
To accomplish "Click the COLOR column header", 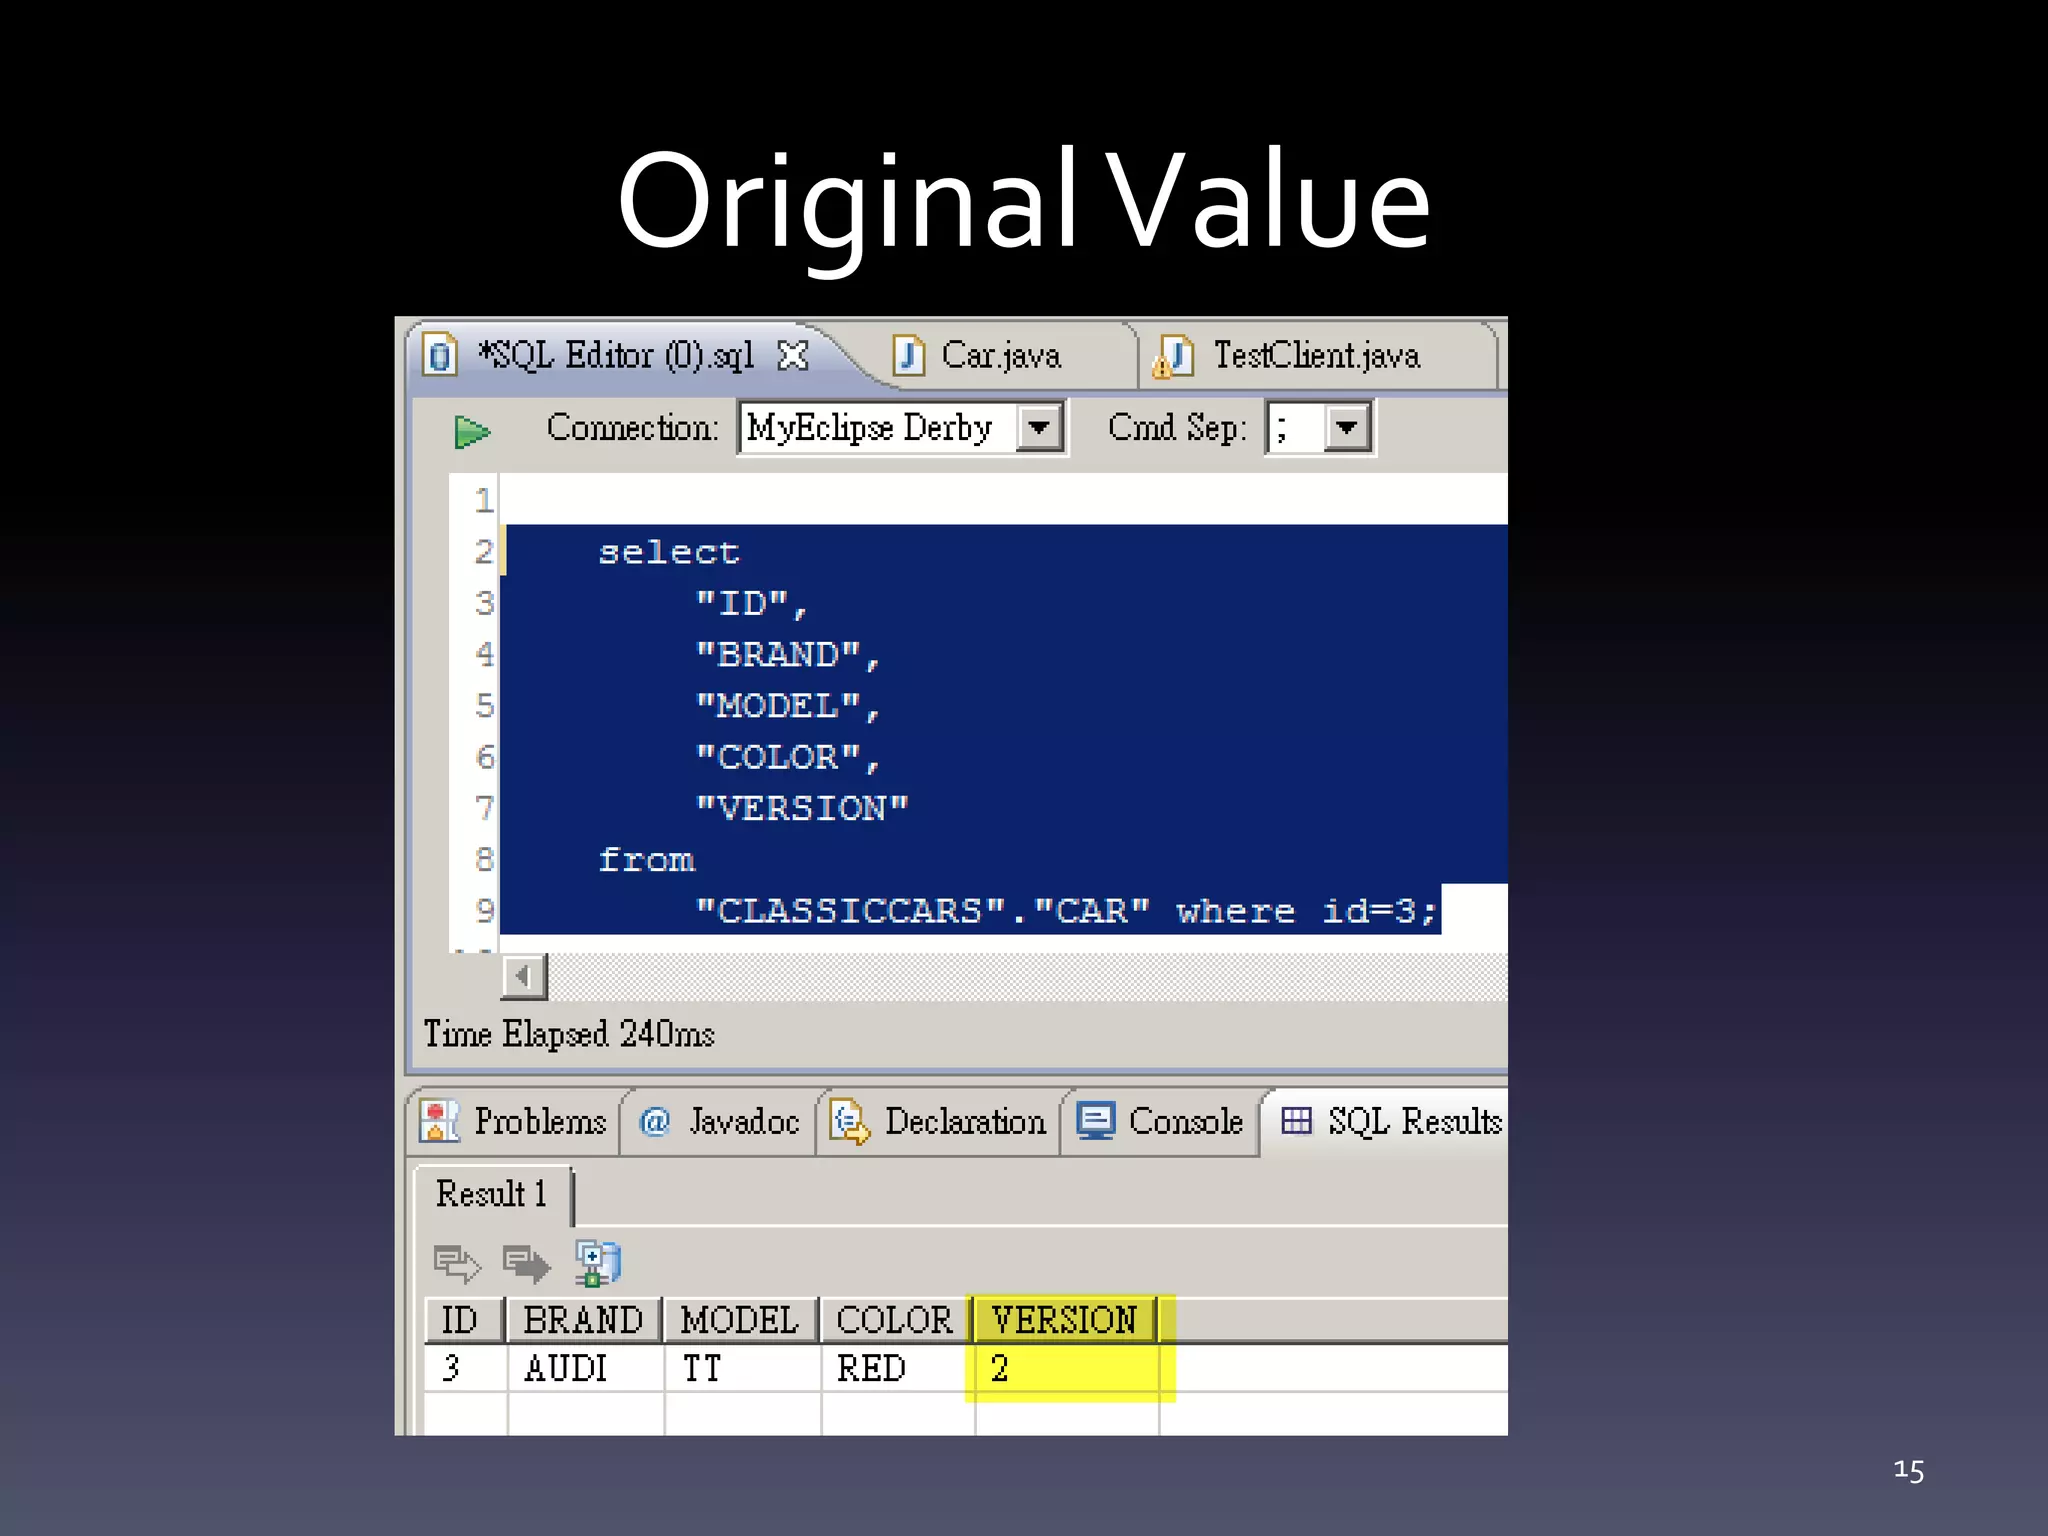I will coord(896,1320).
